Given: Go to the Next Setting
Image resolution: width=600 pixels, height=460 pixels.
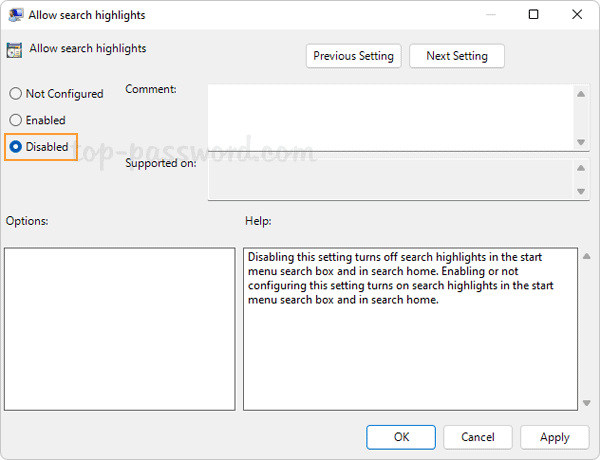Looking at the screenshot, I should click(x=457, y=56).
